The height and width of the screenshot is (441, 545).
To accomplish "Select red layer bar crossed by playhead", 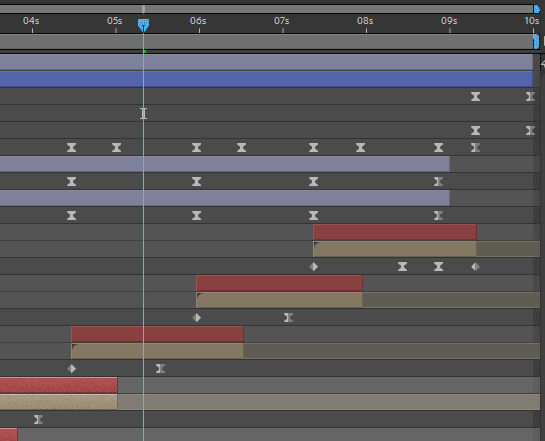I will 157,334.
